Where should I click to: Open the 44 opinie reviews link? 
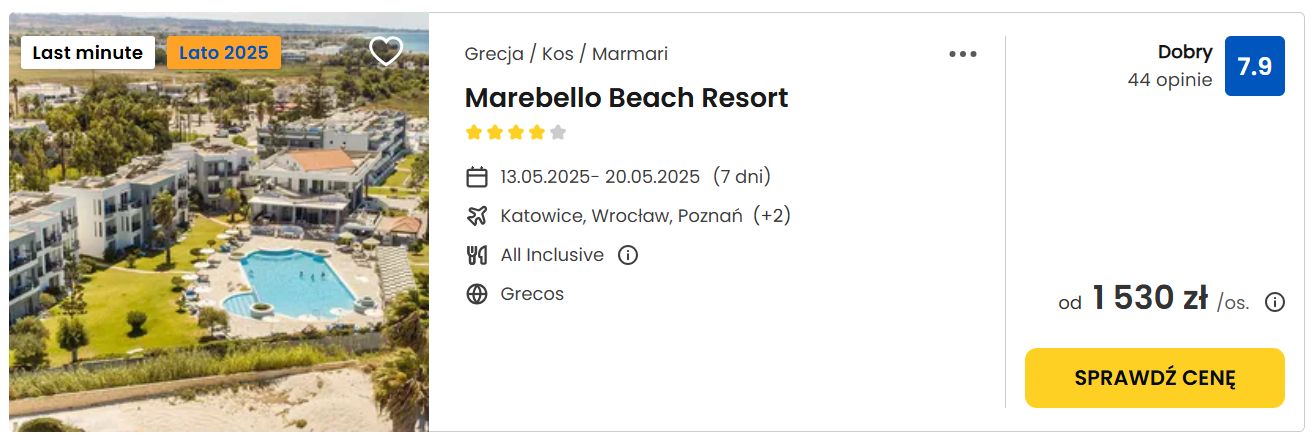click(x=1170, y=80)
